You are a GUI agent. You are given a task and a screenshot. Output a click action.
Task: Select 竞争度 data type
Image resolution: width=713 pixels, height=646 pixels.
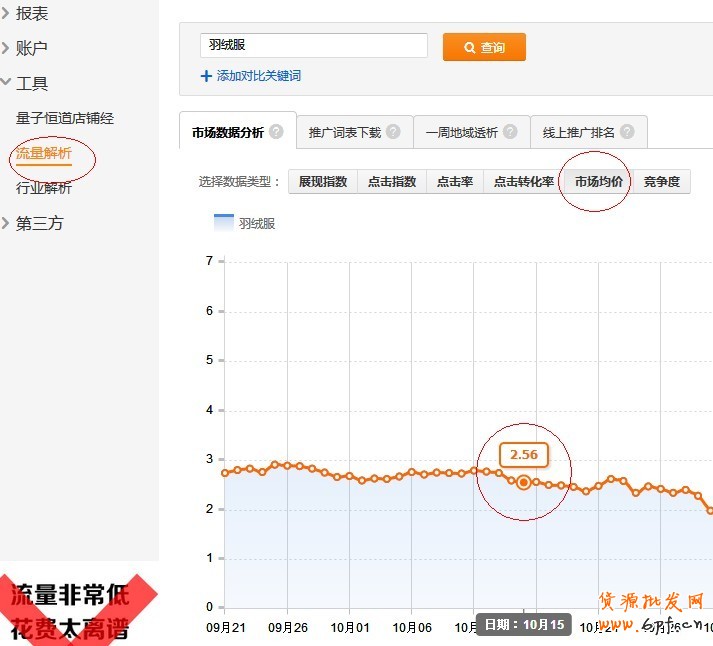[x=661, y=182]
